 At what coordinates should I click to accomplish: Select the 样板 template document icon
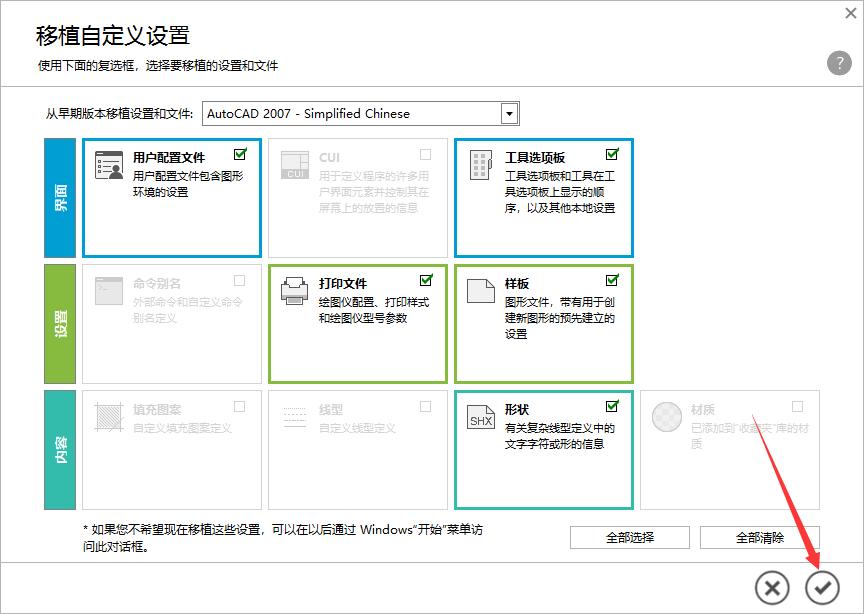(x=479, y=289)
